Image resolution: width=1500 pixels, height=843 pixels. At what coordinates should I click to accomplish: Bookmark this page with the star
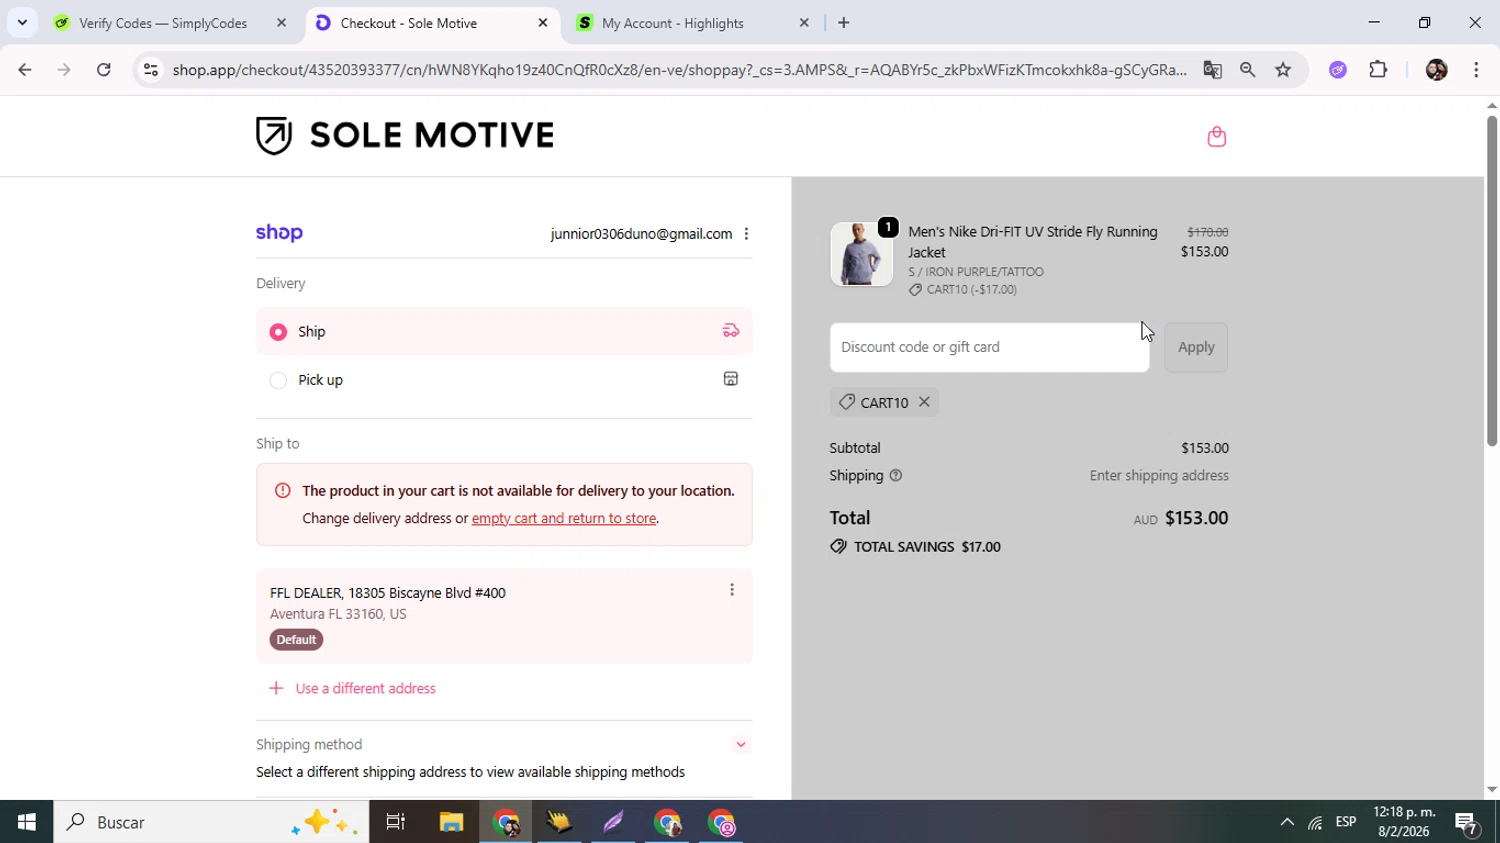click(x=1283, y=70)
